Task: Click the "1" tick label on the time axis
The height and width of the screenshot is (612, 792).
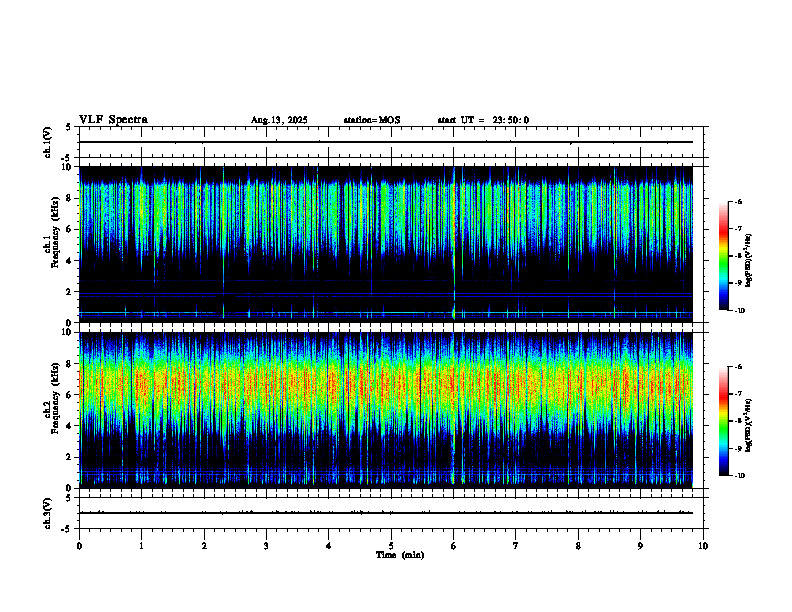Action: [141, 546]
